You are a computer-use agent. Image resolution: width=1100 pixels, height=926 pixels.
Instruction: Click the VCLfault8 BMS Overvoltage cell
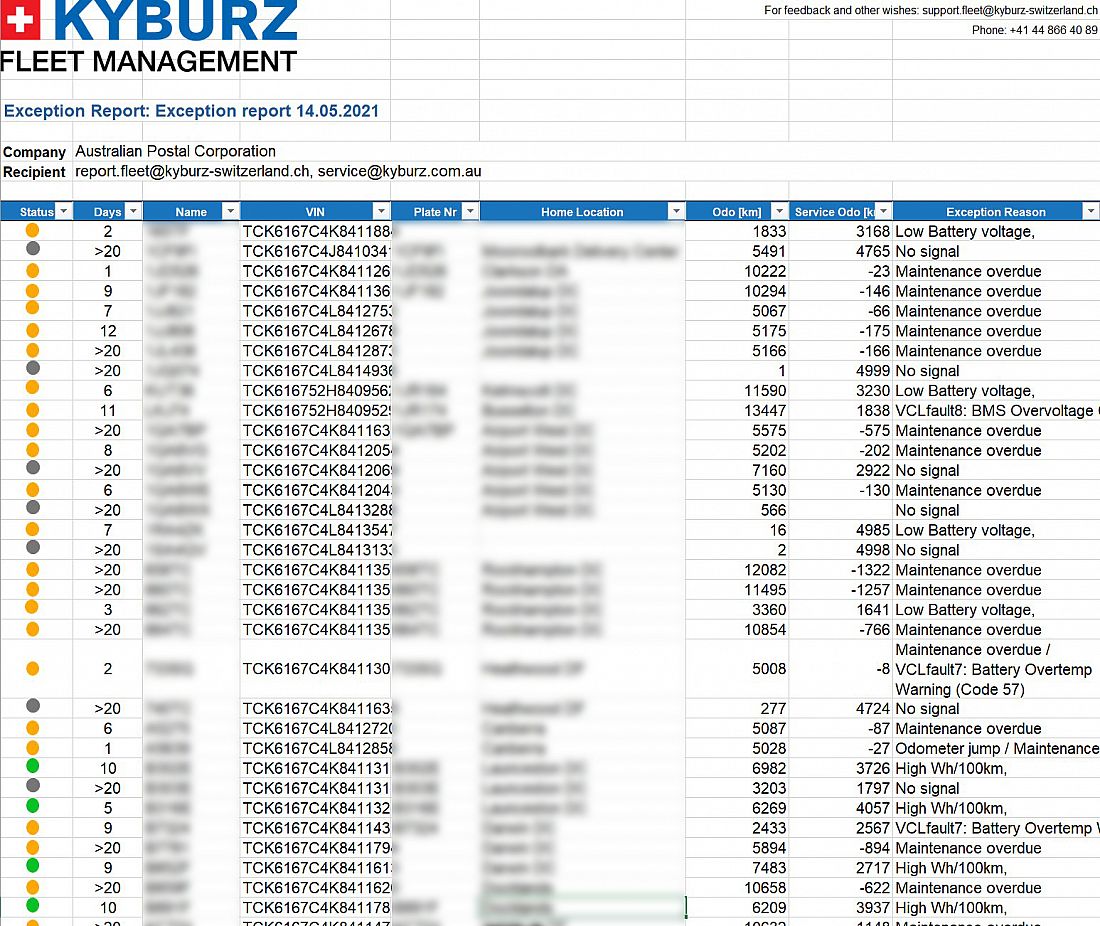point(995,411)
